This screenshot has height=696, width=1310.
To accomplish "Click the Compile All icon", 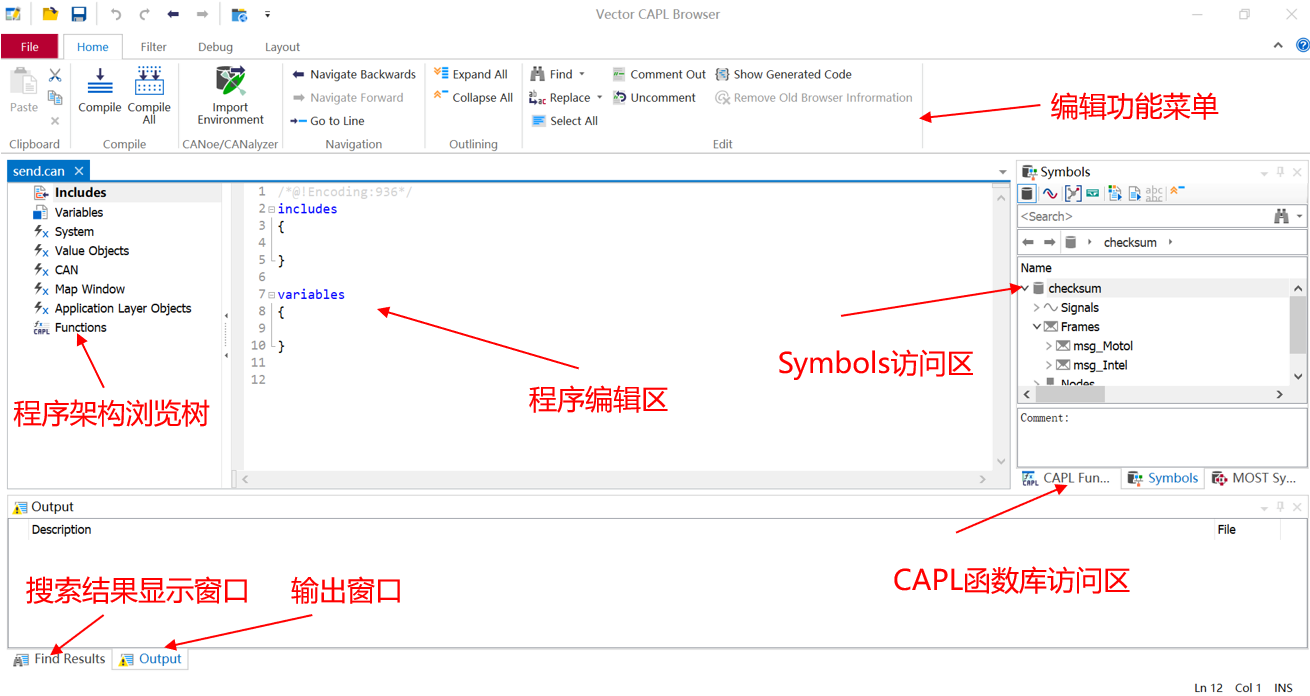I will point(149,81).
